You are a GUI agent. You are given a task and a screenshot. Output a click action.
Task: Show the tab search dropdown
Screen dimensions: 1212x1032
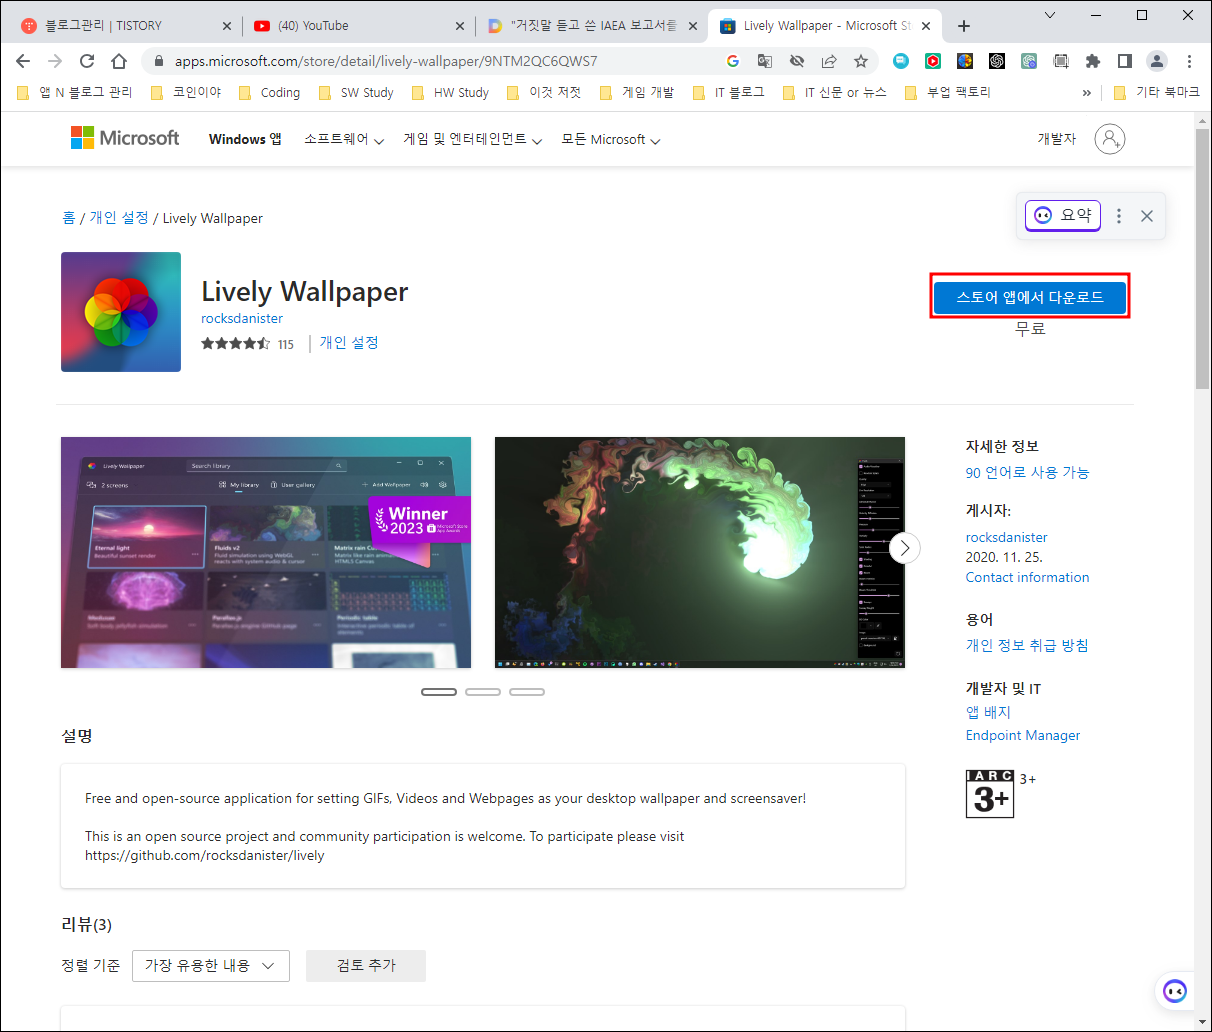pos(1050,15)
